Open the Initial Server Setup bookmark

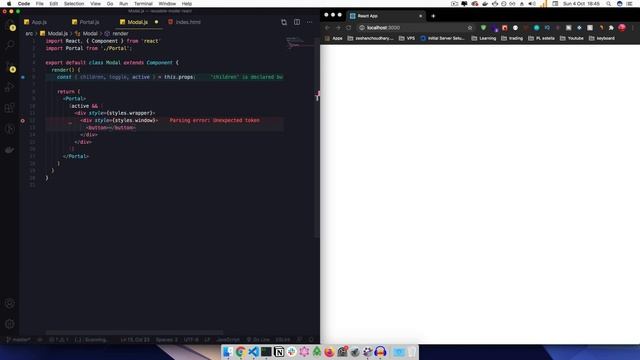[x=442, y=38]
